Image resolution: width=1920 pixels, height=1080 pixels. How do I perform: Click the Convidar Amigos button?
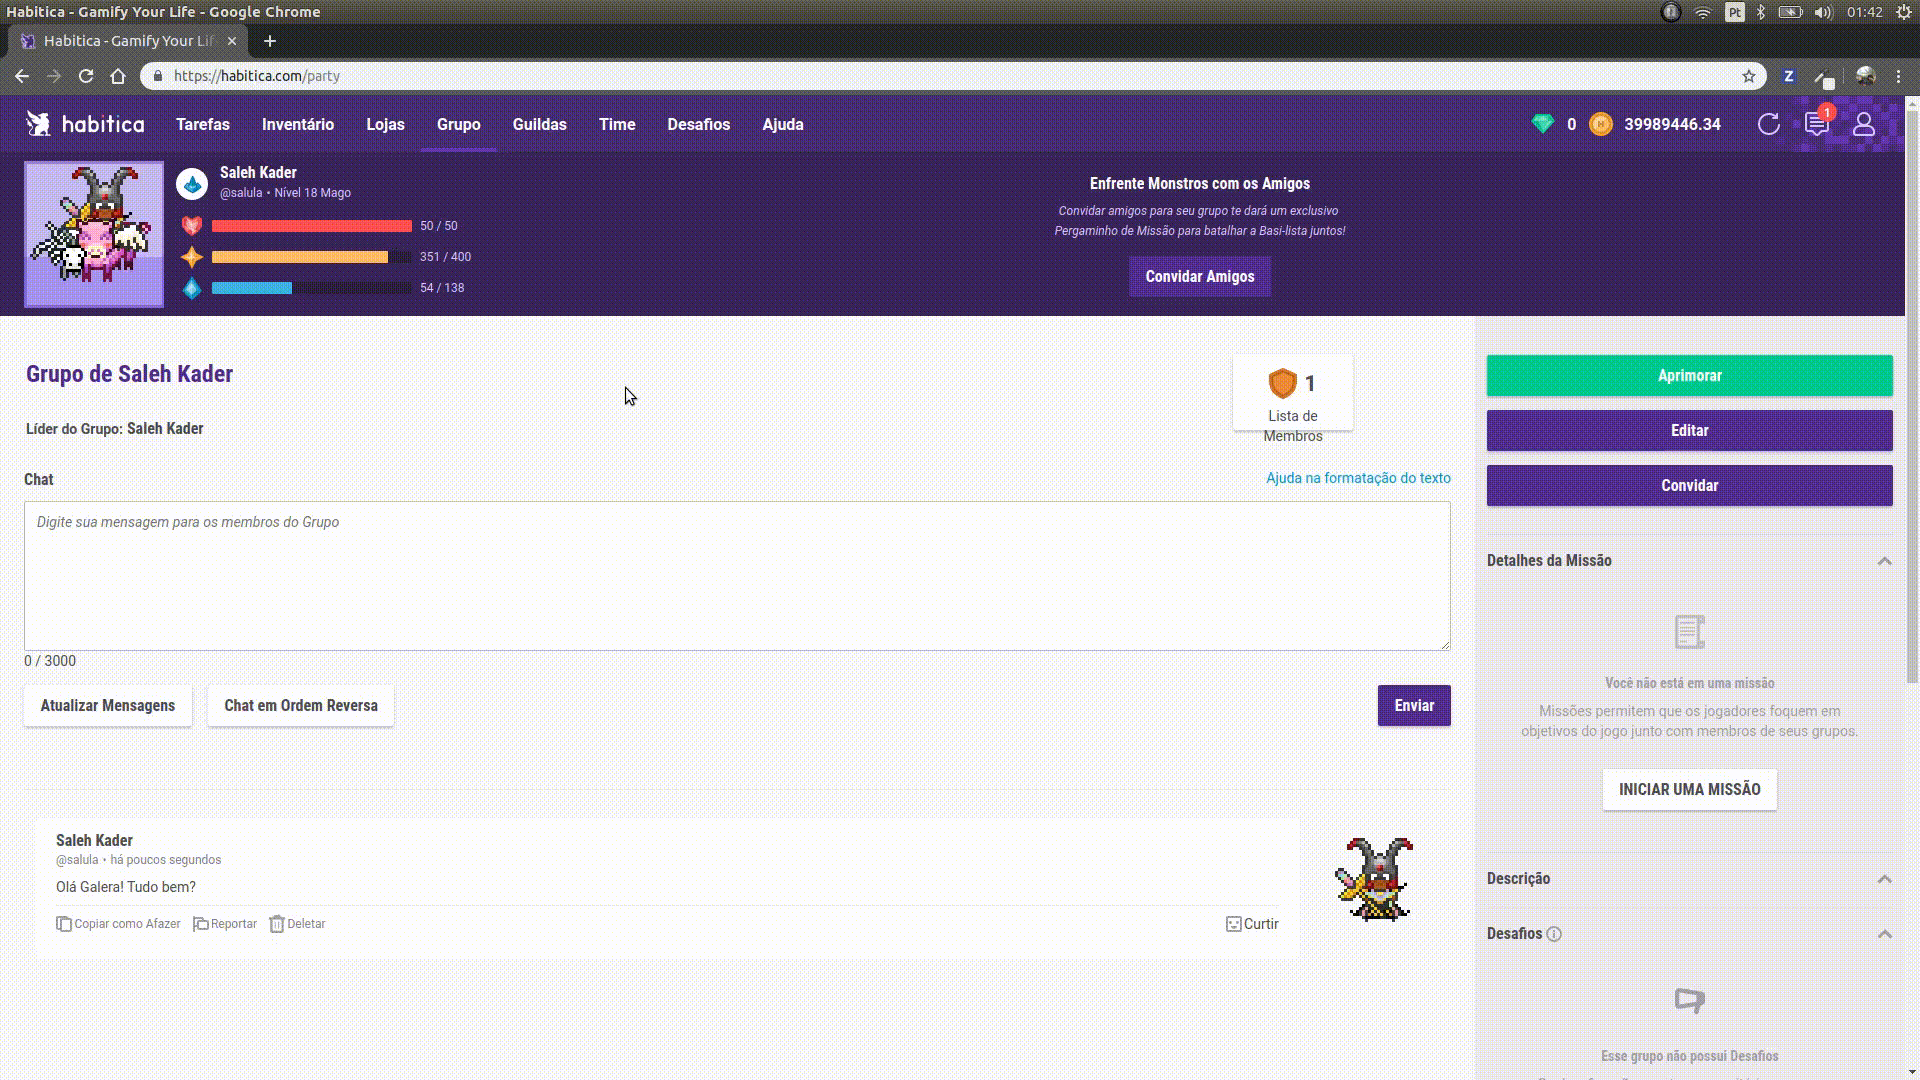click(1200, 277)
